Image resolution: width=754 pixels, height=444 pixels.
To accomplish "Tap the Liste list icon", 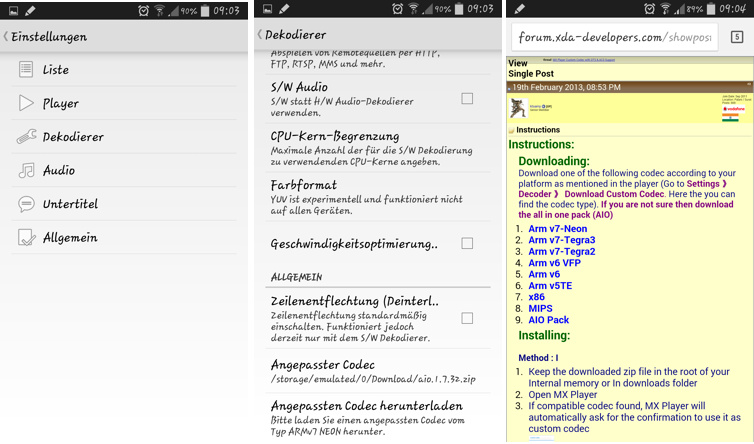I will pos(25,69).
